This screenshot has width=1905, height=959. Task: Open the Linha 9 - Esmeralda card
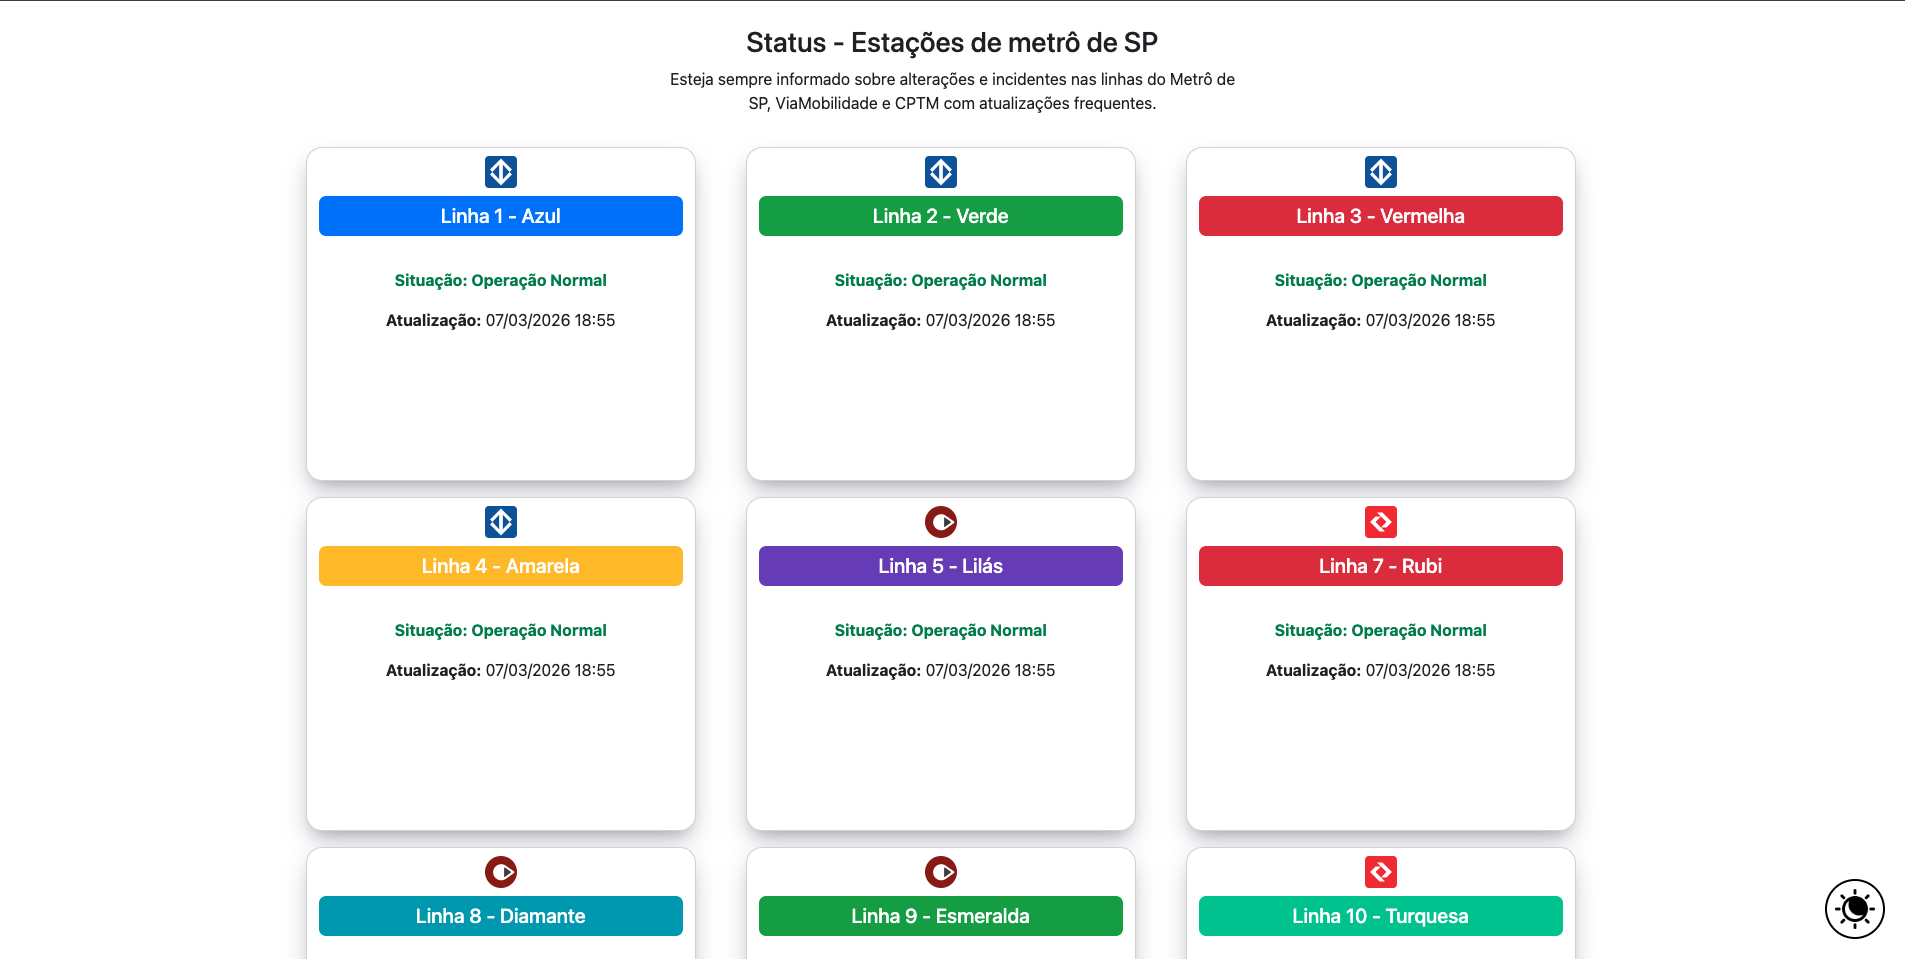[x=940, y=915]
